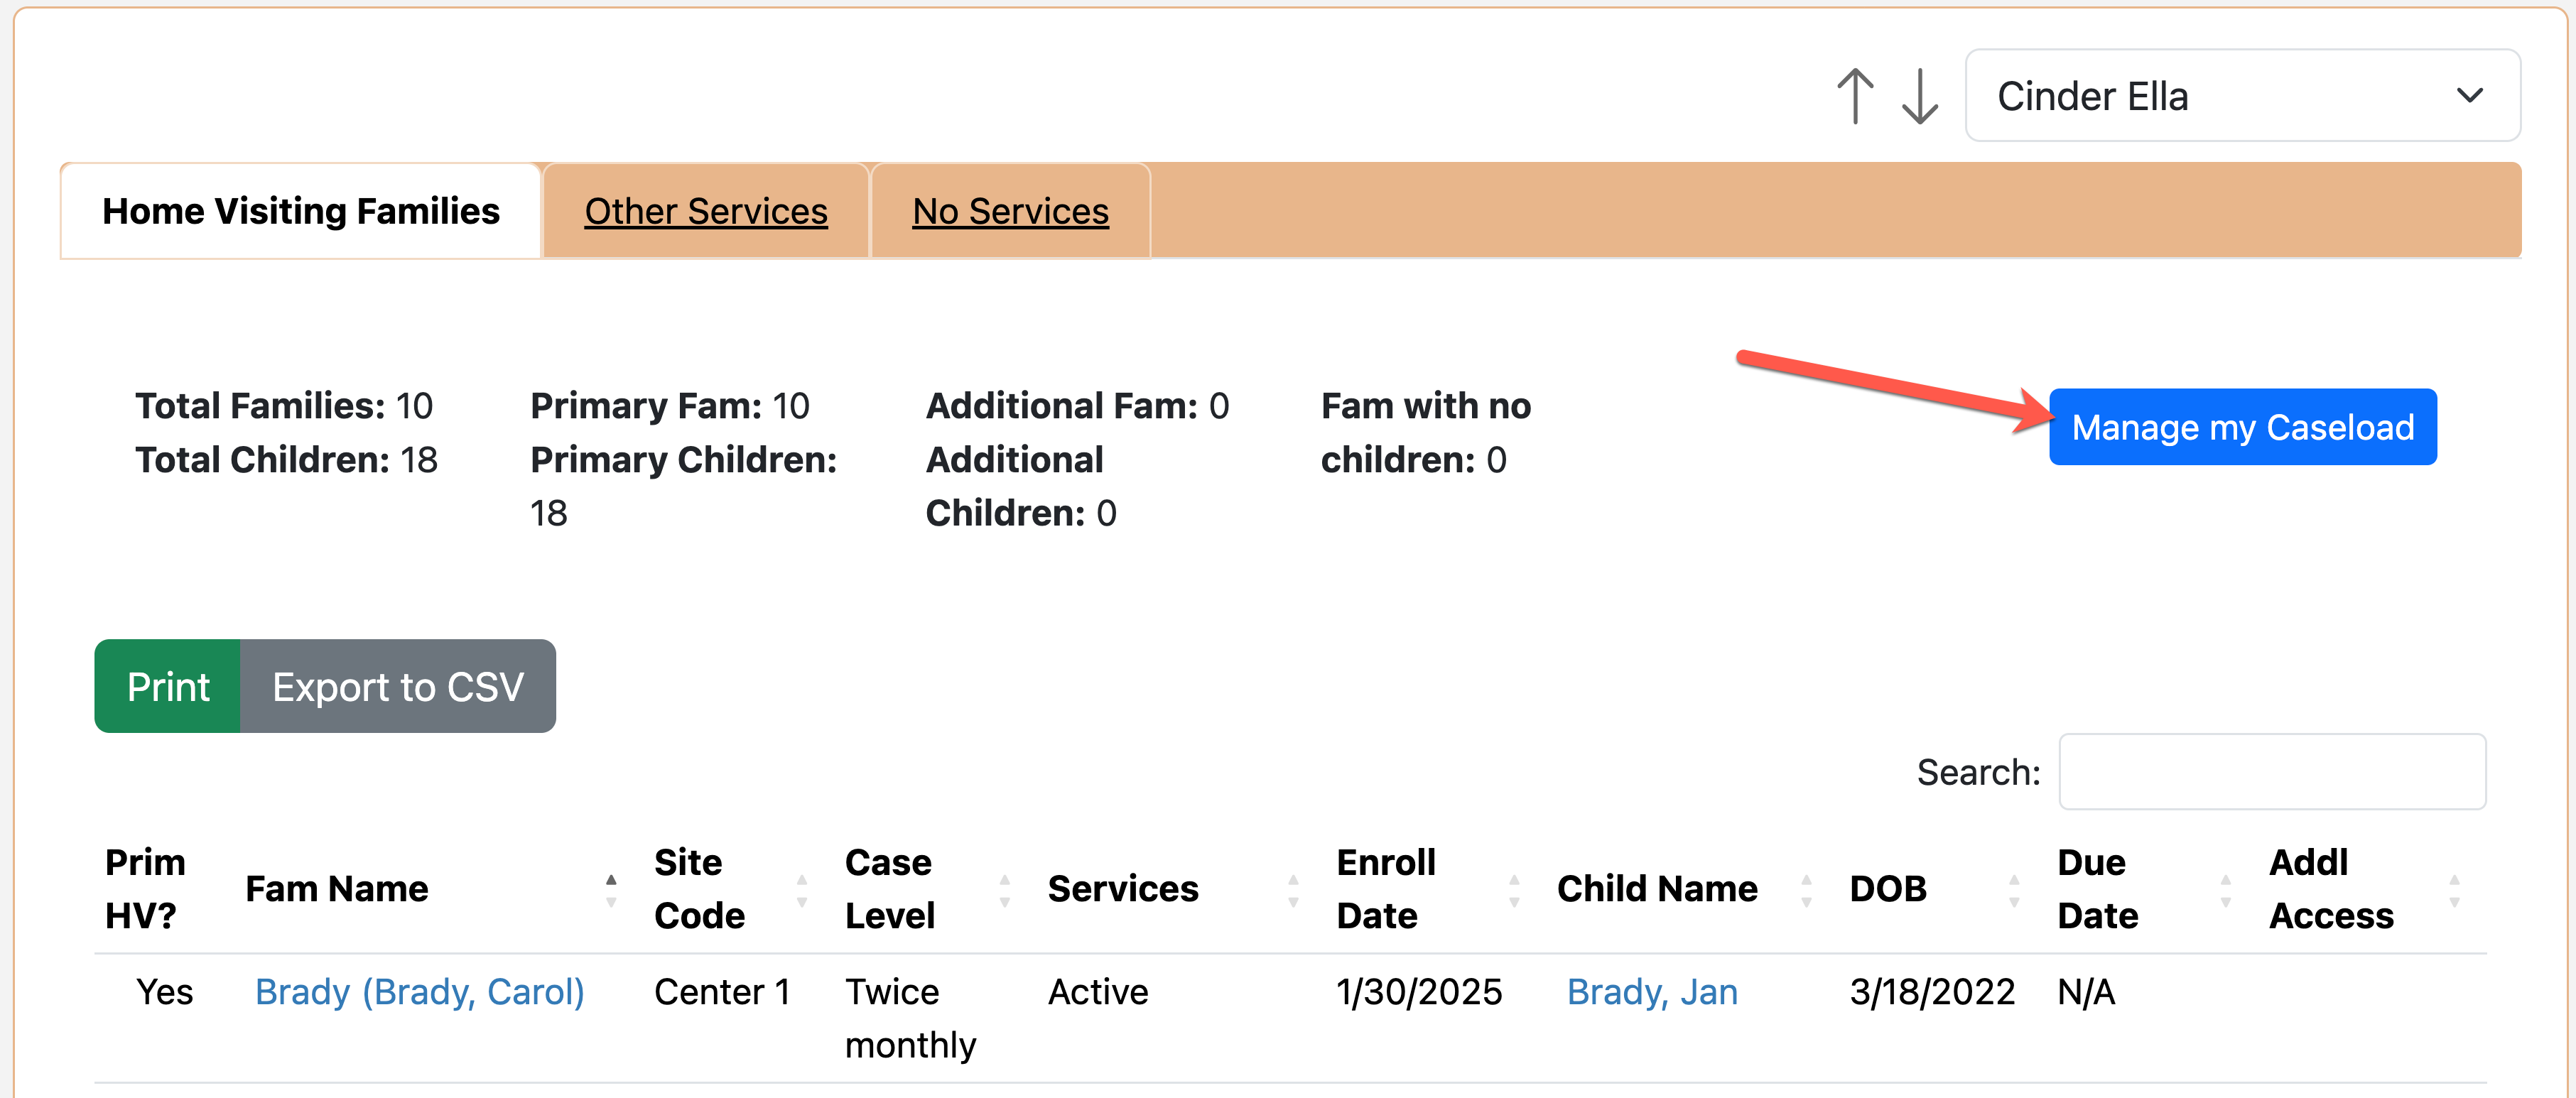Sort table by DOB column arrows
This screenshot has height=1098, width=2576.
(x=2014, y=889)
